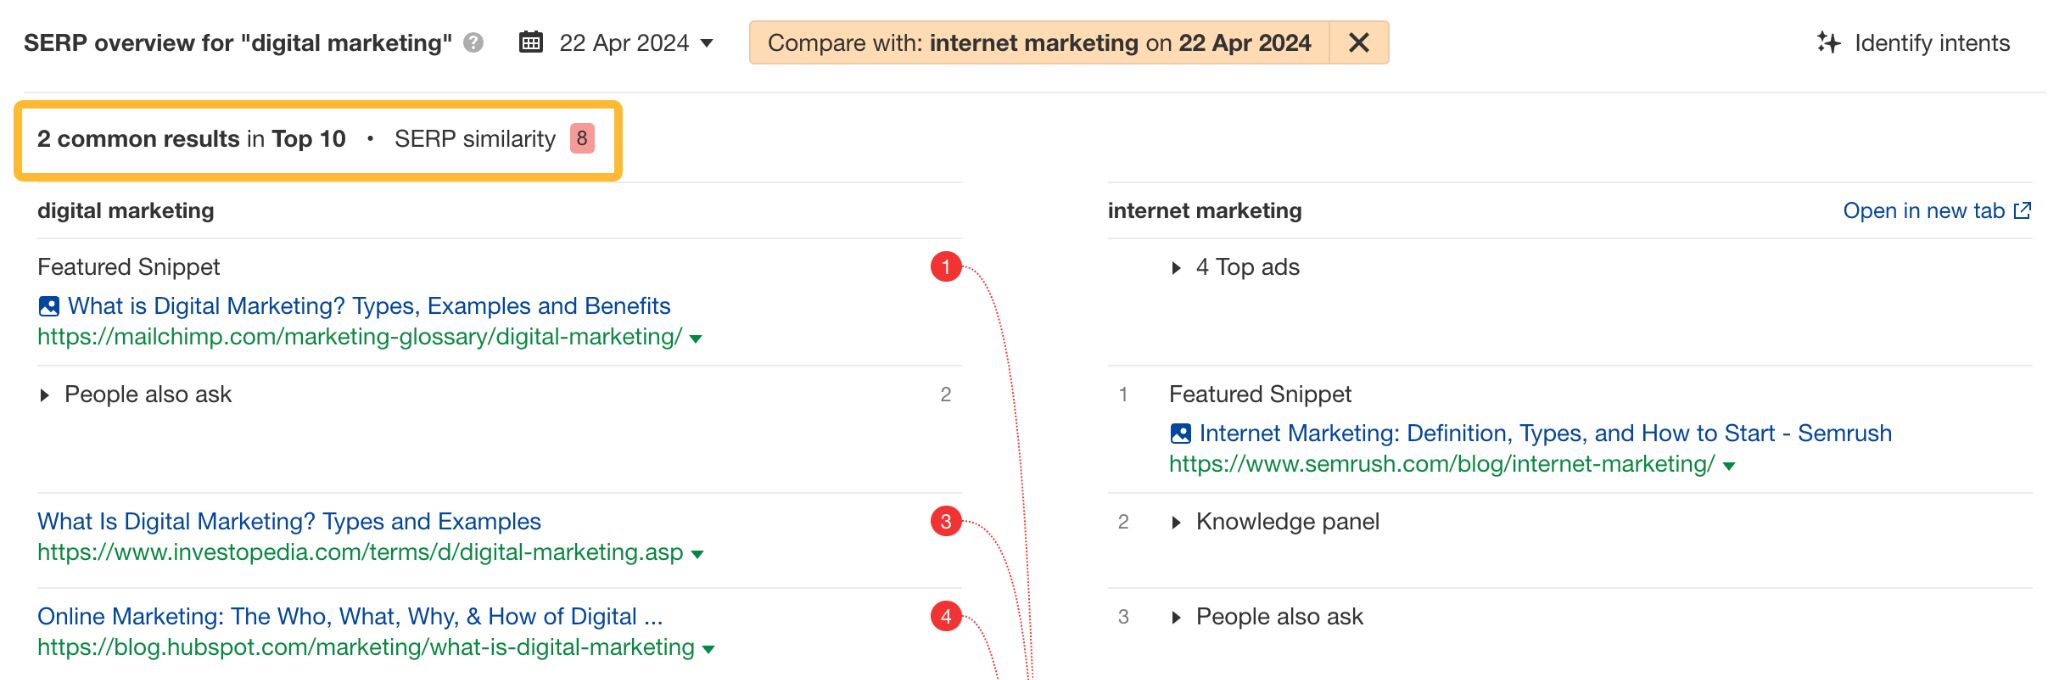Click the Identify intents sparkle icon
2048x680 pixels.
[1827, 43]
